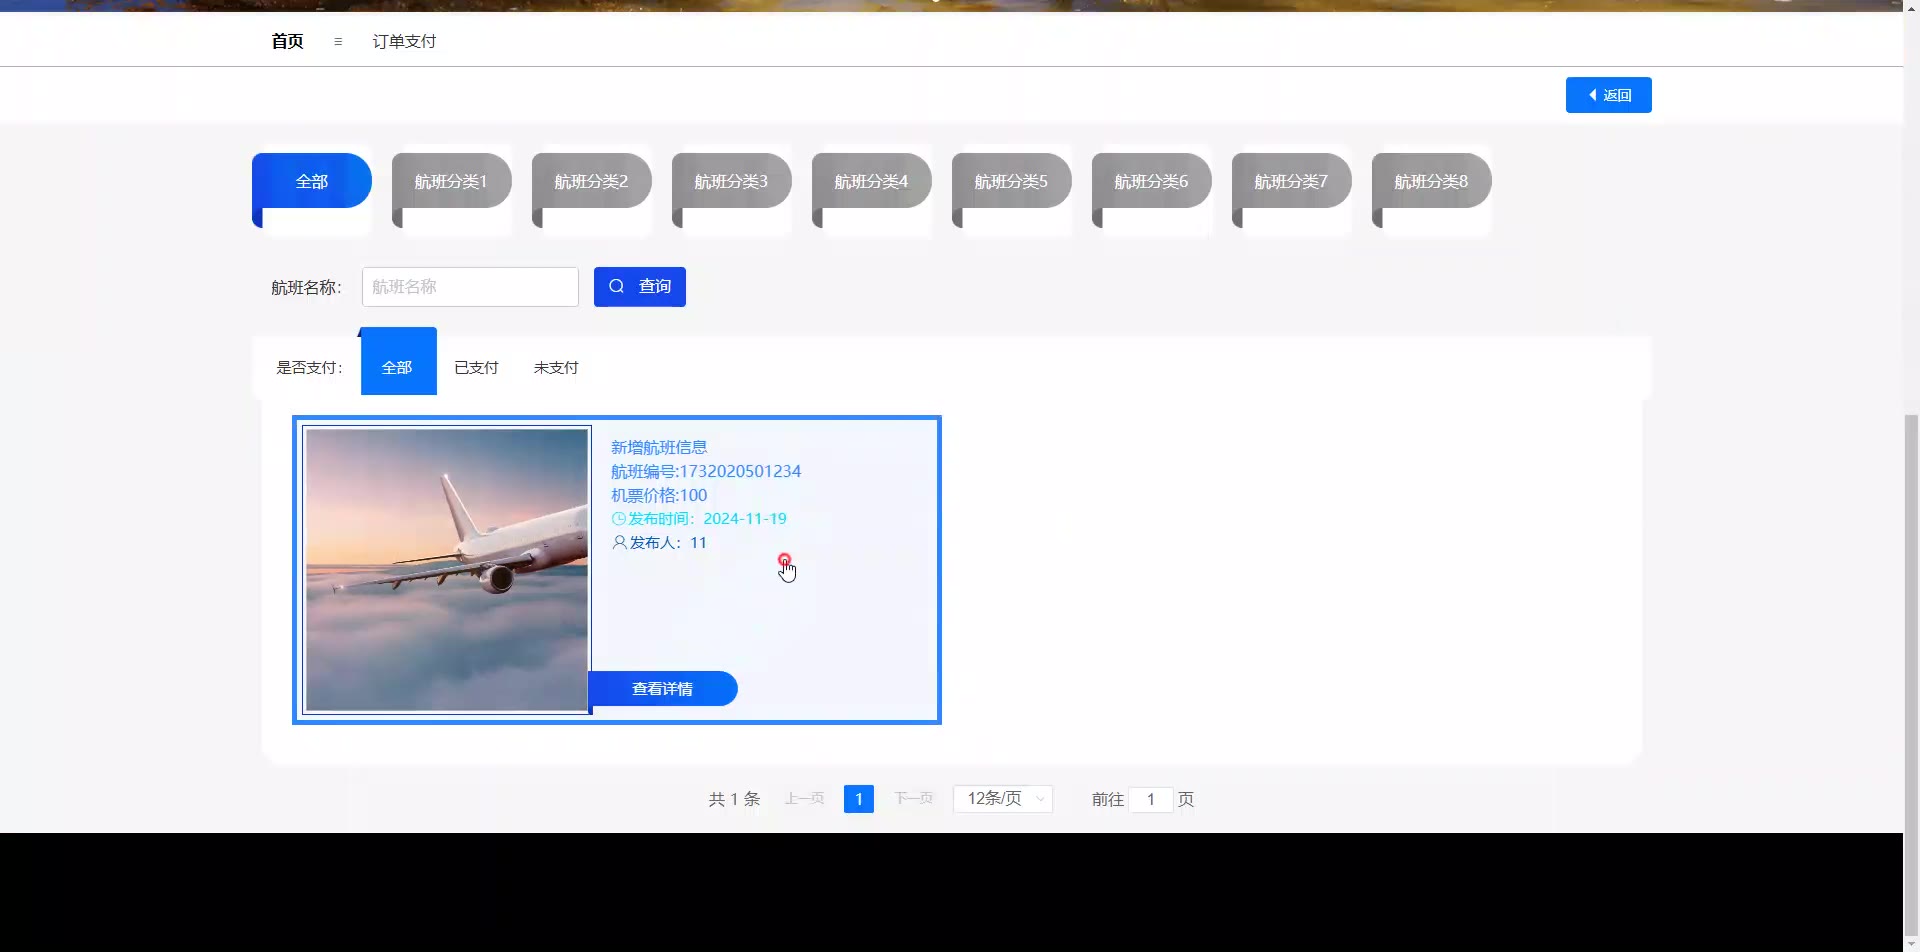Open the 12条/页 page size dropdown
Screen dimensions: 1920x952
click(1002, 799)
